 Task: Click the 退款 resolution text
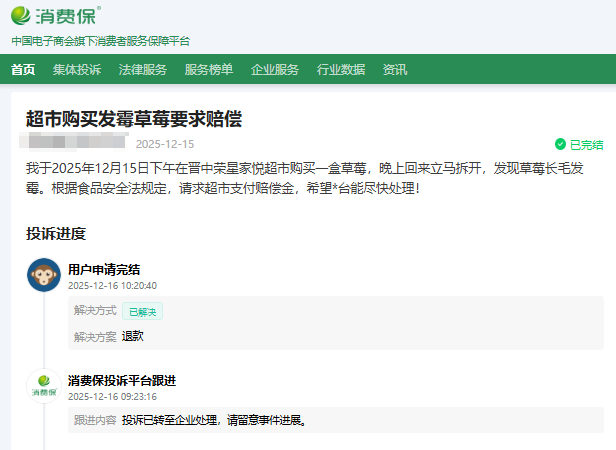click(x=133, y=336)
